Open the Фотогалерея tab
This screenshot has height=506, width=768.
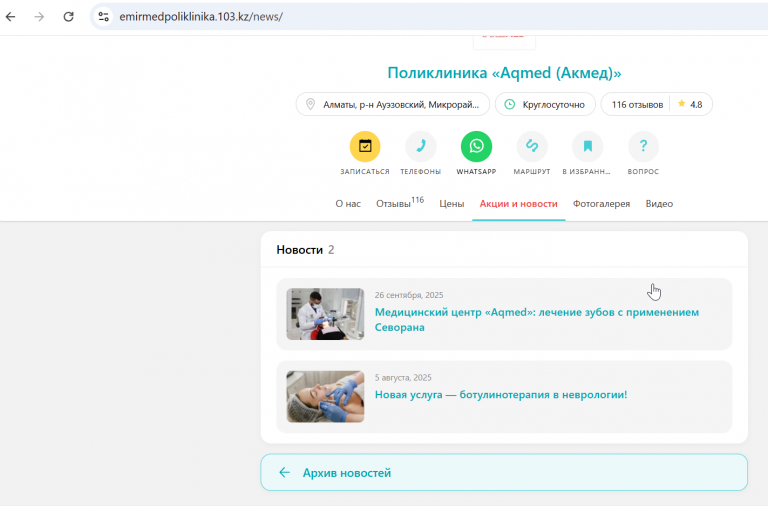[601, 204]
